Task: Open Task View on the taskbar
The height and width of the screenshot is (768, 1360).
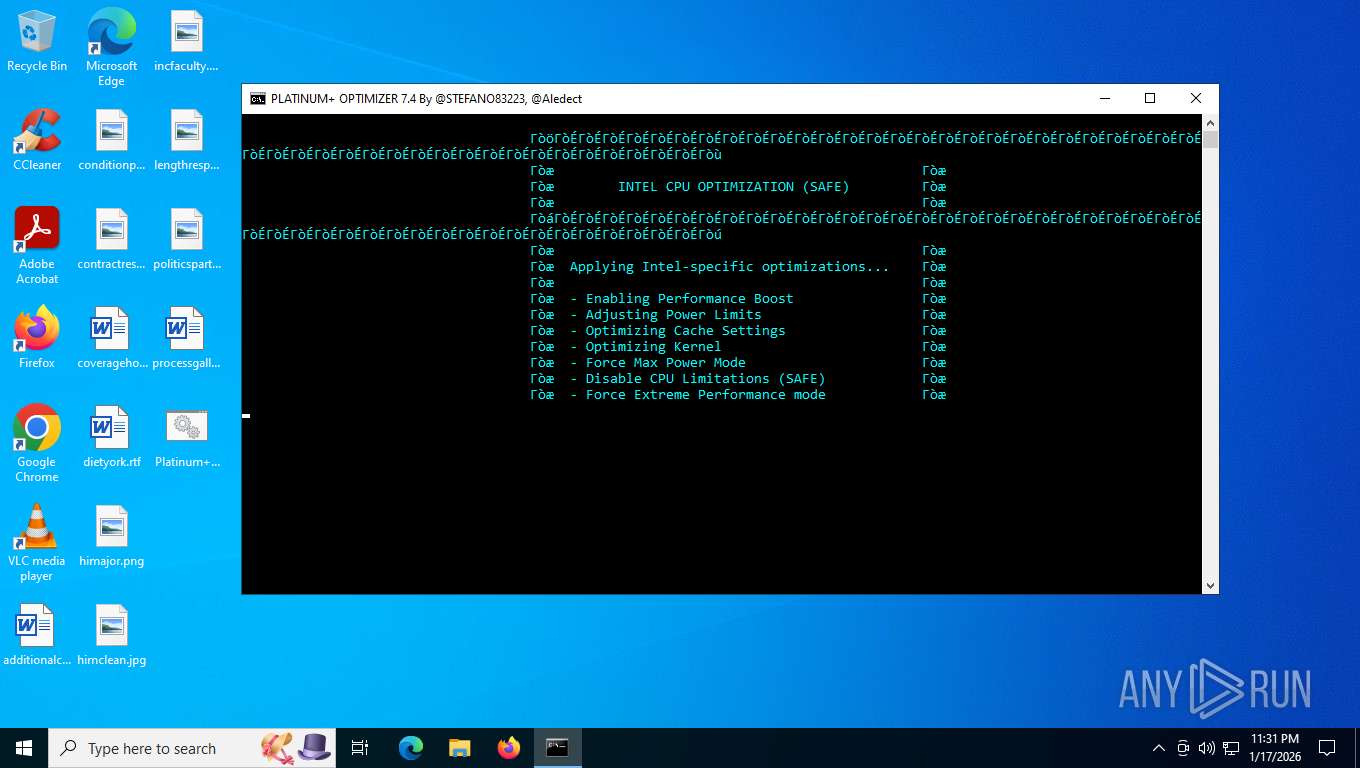Action: pos(360,748)
